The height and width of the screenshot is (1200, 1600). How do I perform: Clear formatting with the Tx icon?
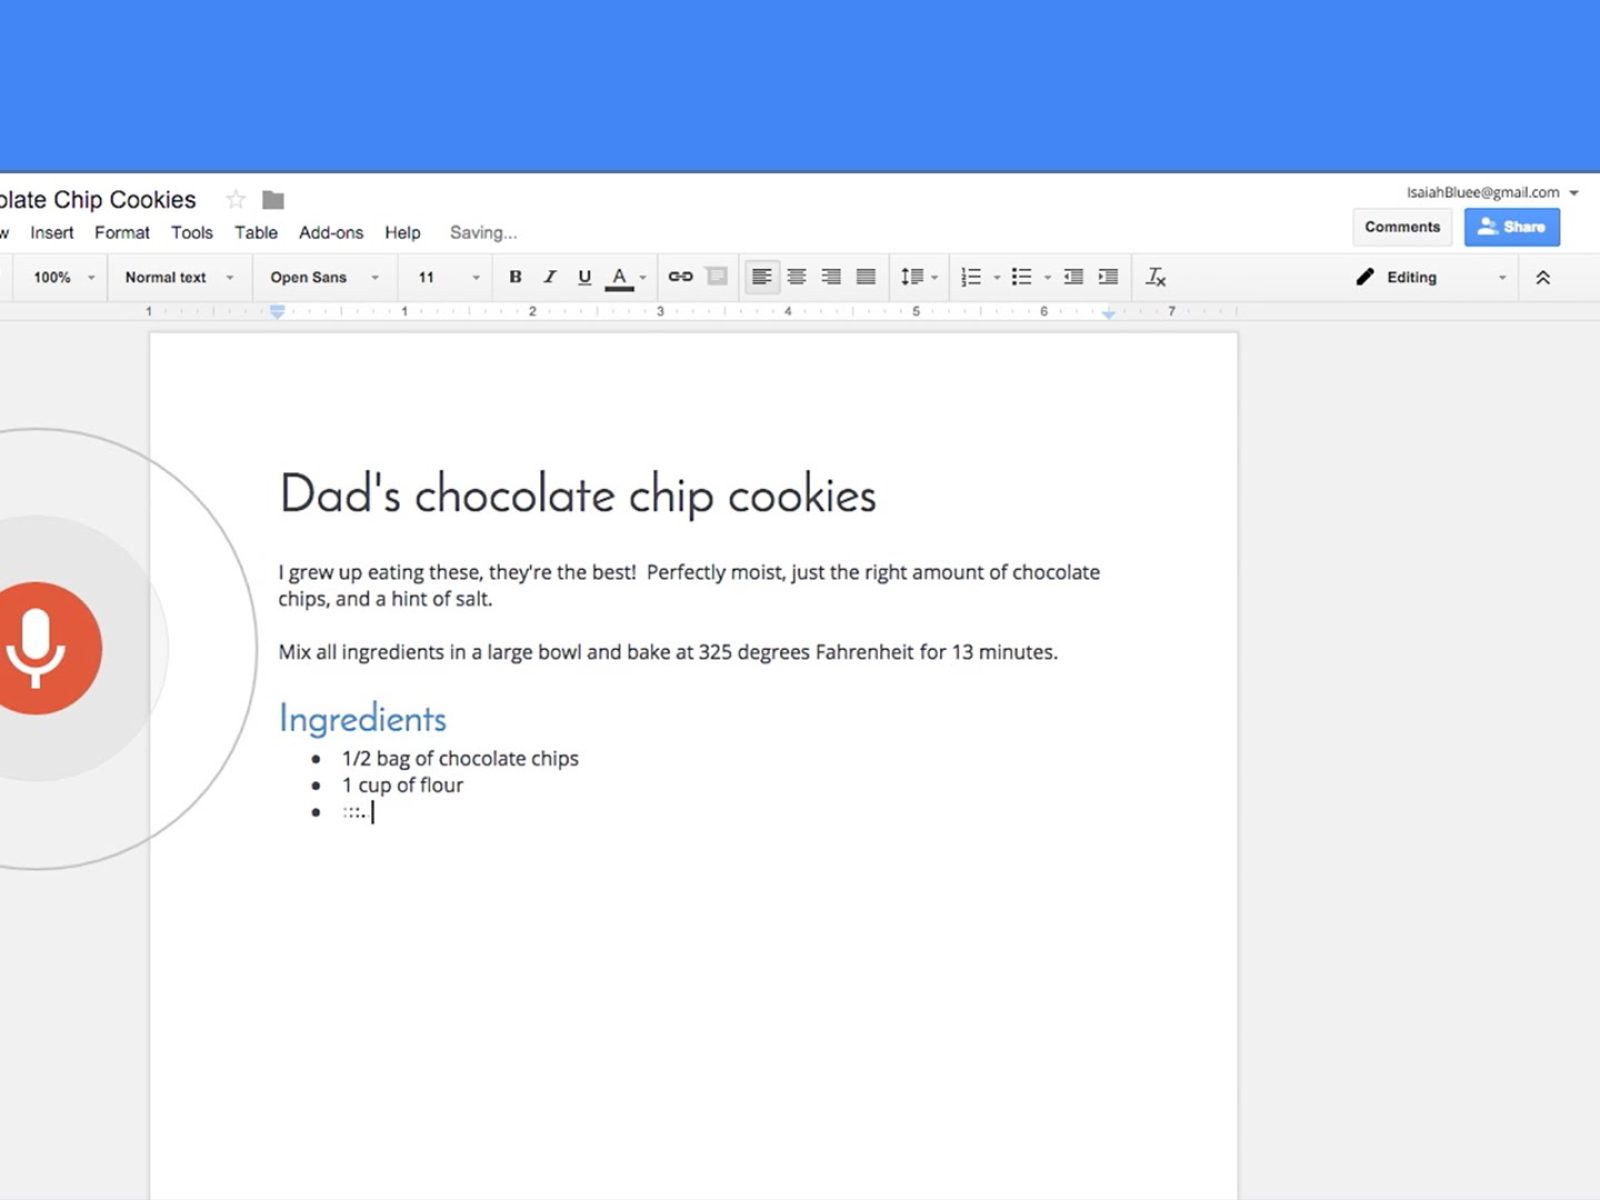(x=1155, y=277)
